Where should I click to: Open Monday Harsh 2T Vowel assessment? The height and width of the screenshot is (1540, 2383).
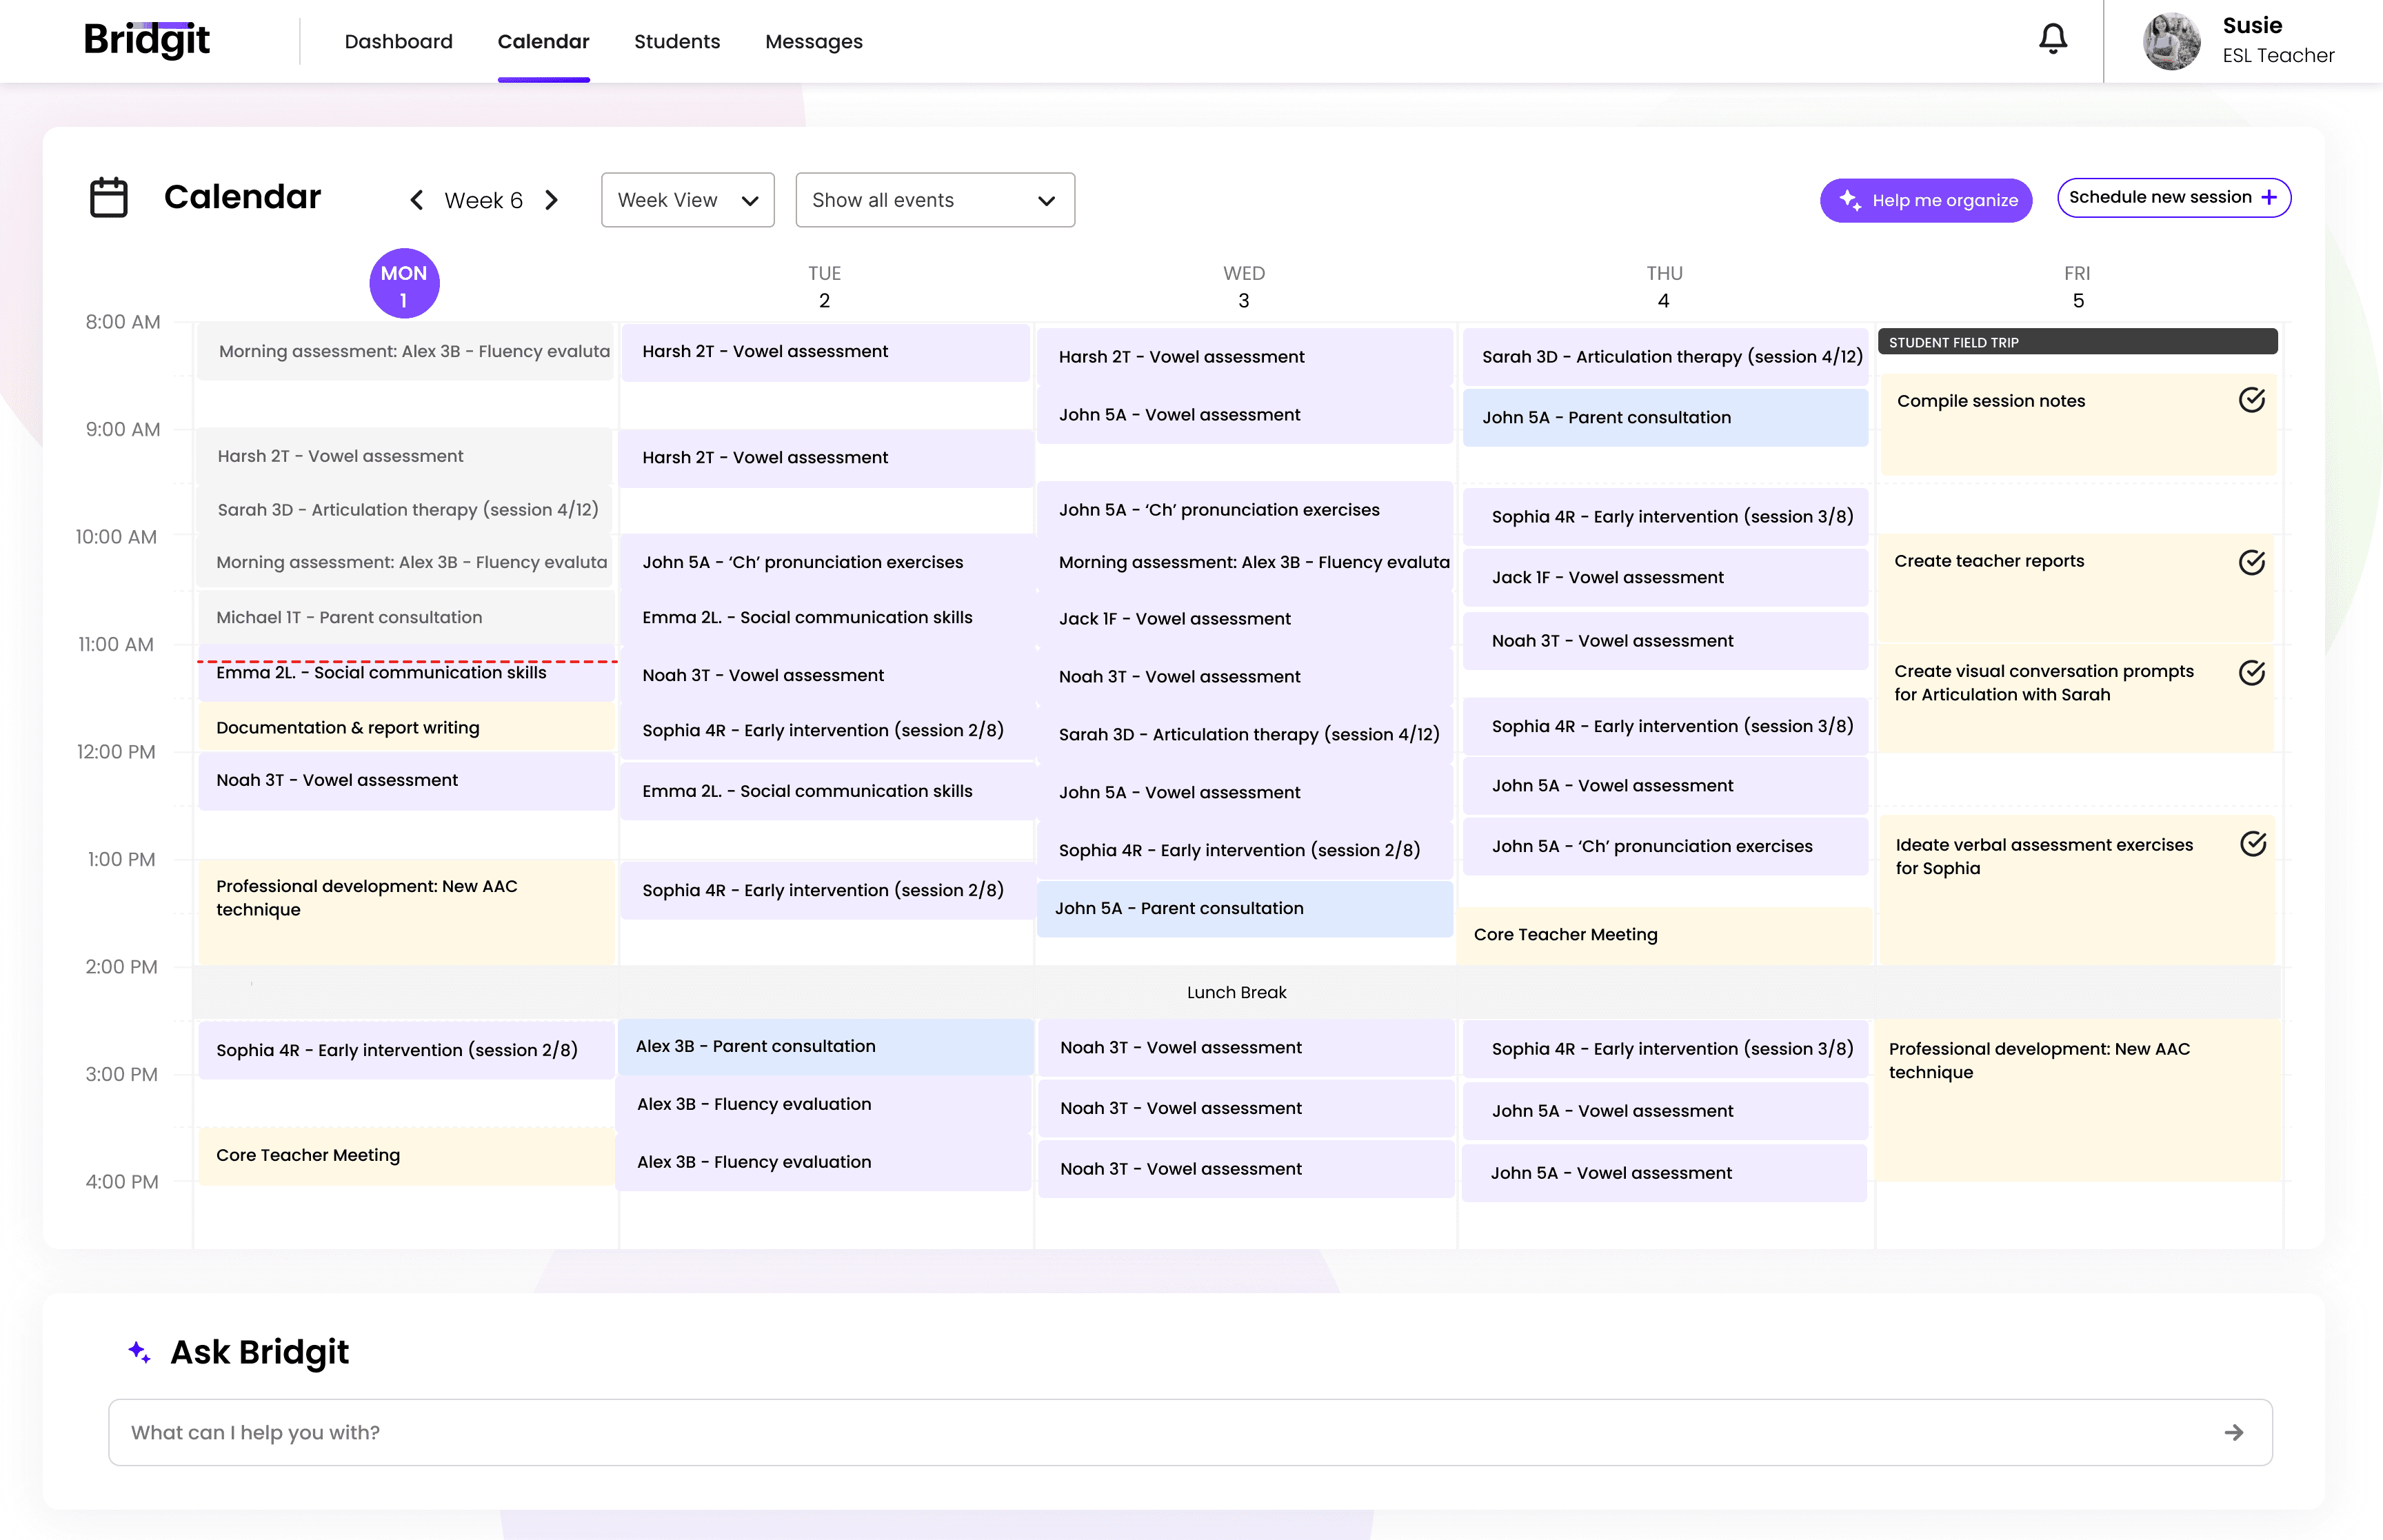point(405,456)
